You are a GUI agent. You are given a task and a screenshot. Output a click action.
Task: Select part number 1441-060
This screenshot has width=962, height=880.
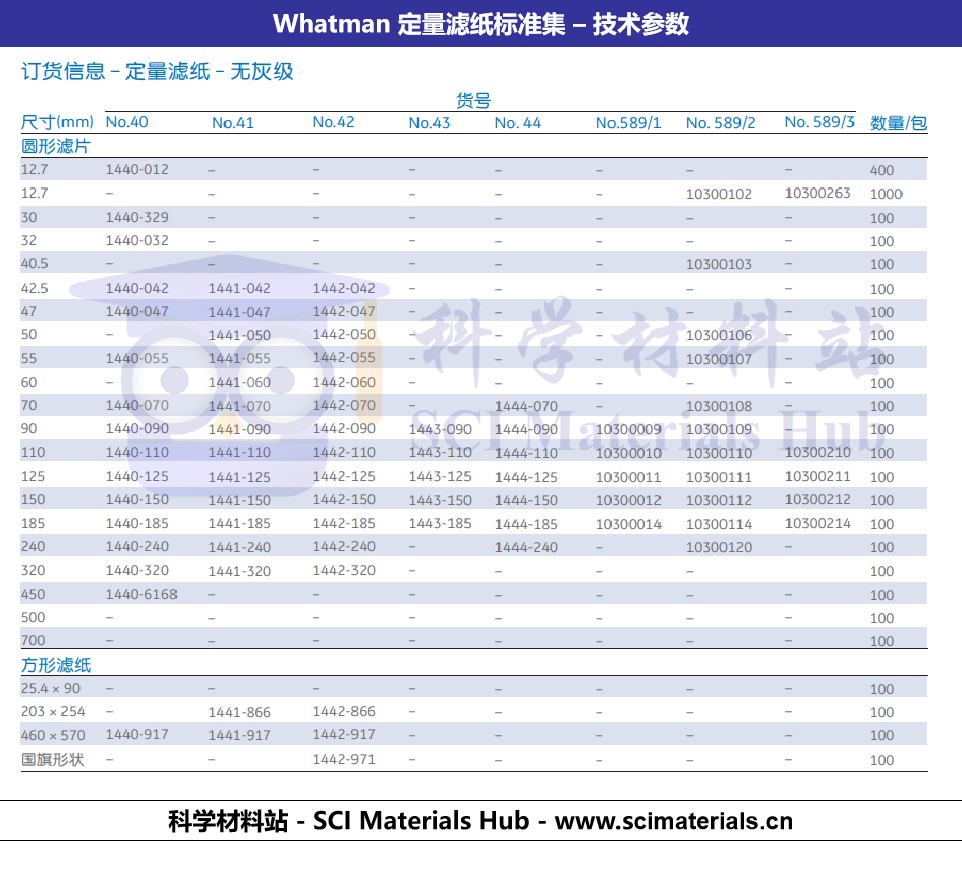coord(239,383)
